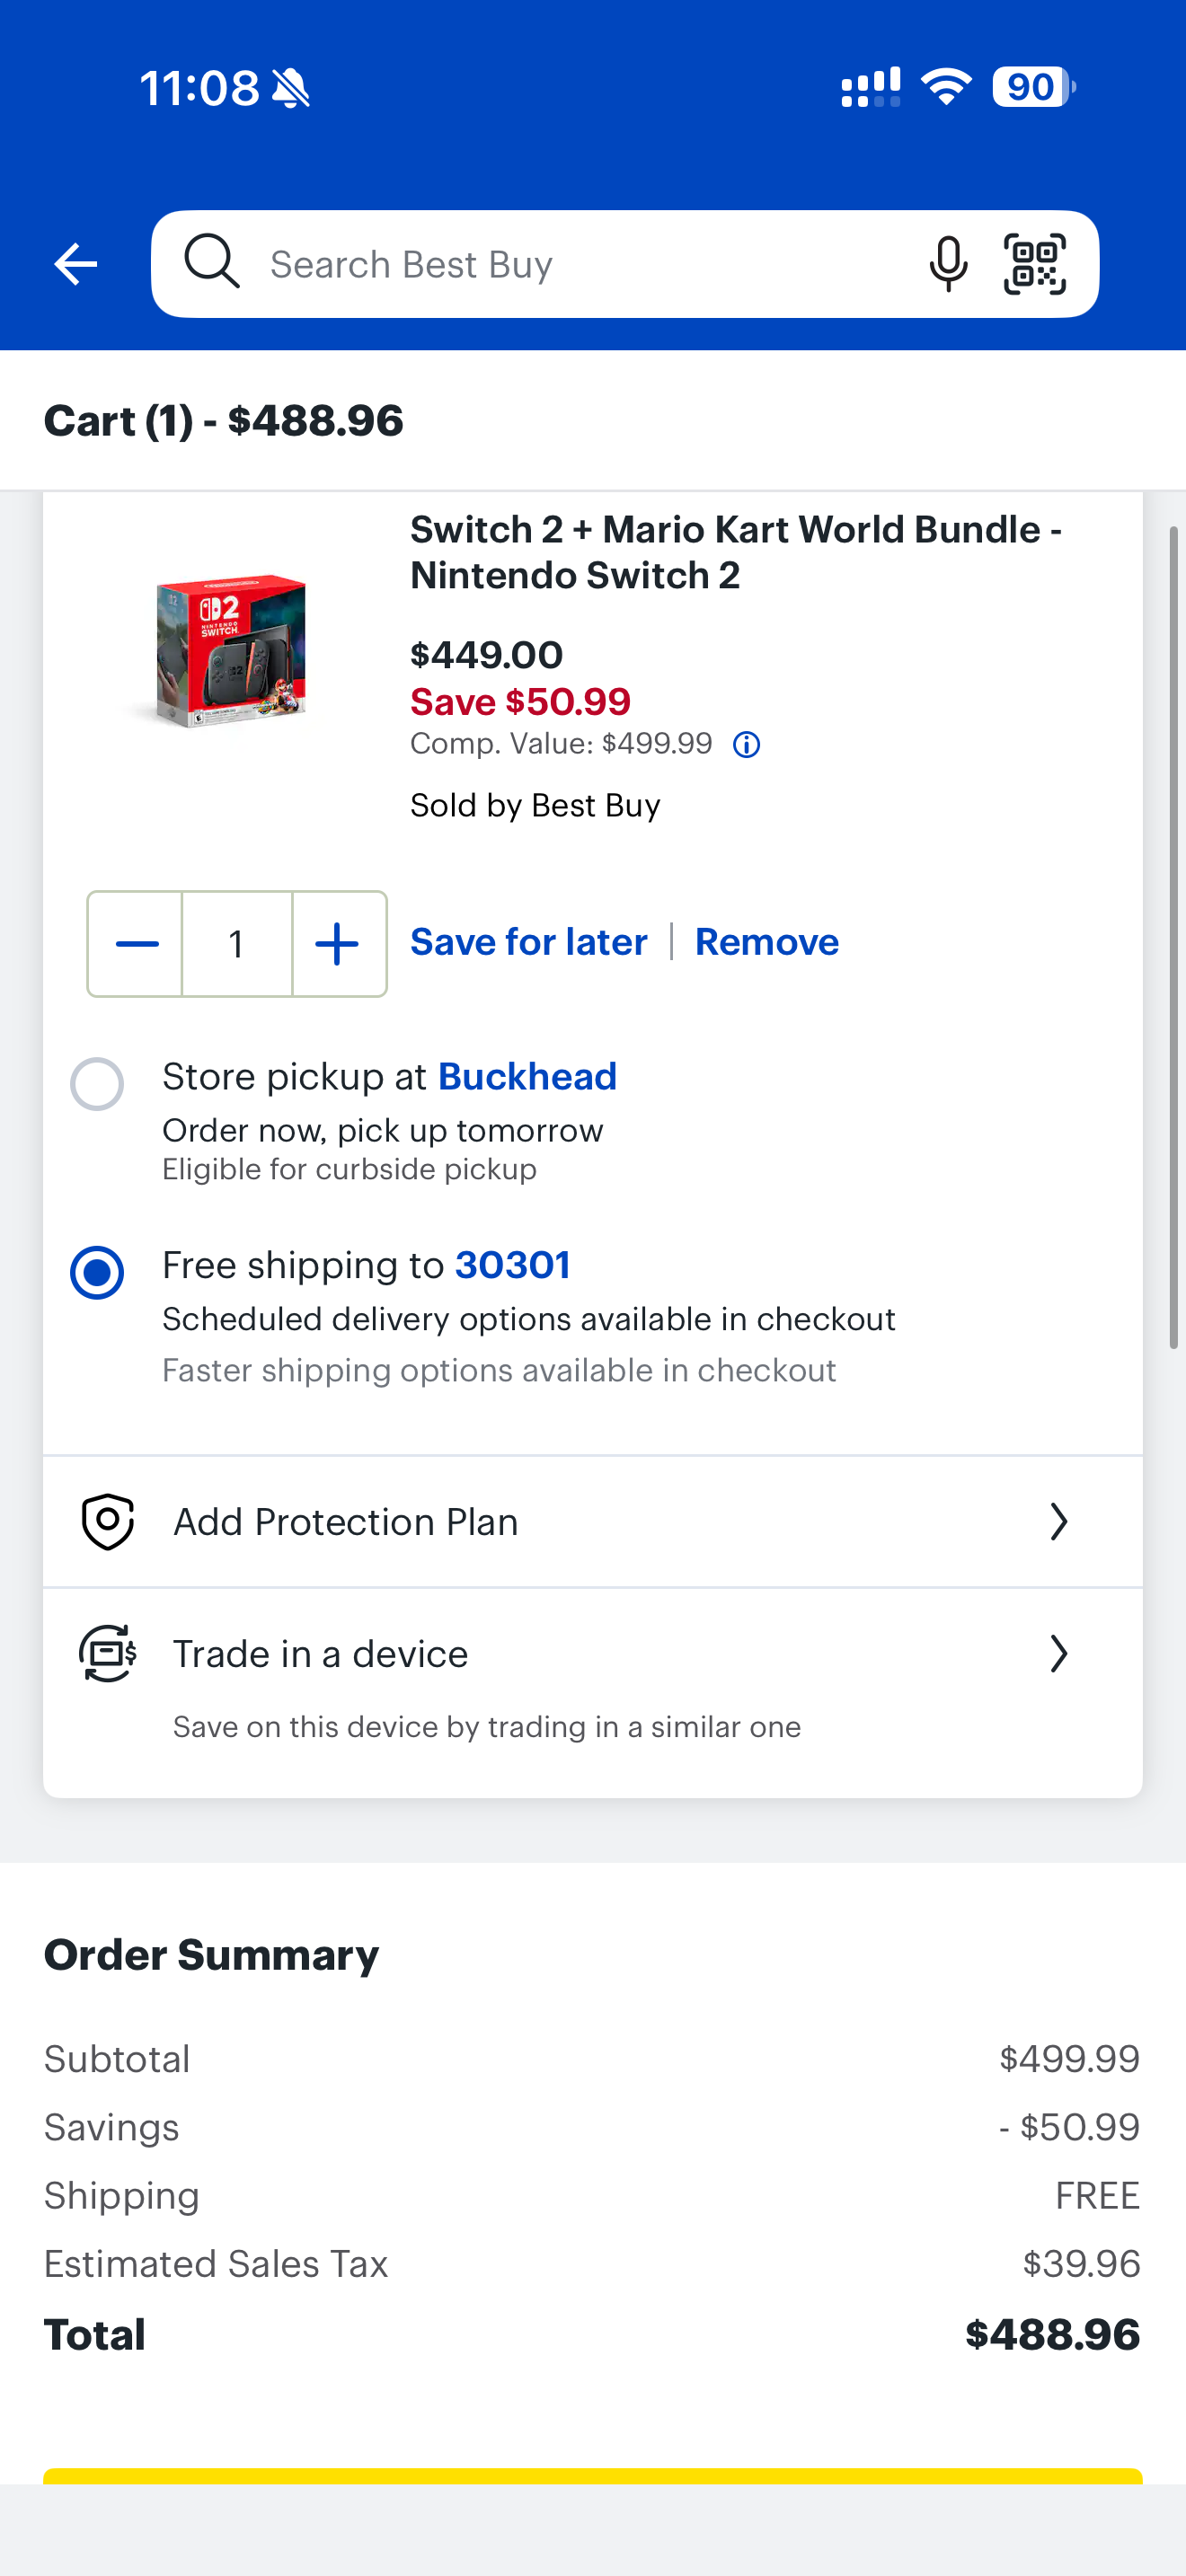
Task: Remove the Switch 2 bundle from cart
Action: [766, 942]
